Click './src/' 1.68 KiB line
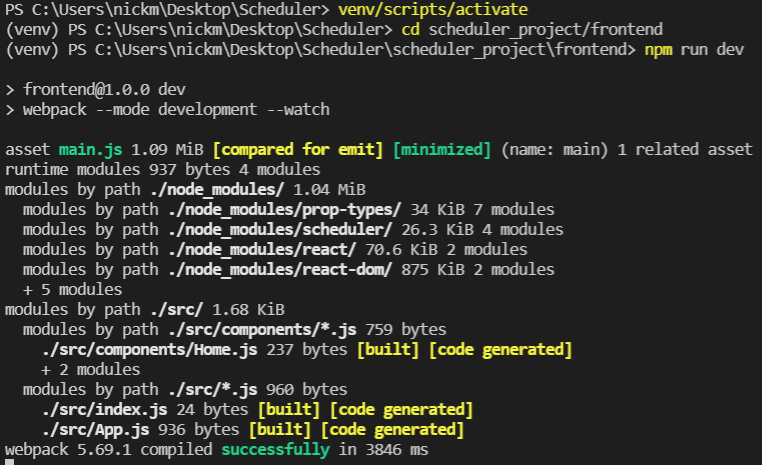762x465 pixels. click(x=145, y=310)
